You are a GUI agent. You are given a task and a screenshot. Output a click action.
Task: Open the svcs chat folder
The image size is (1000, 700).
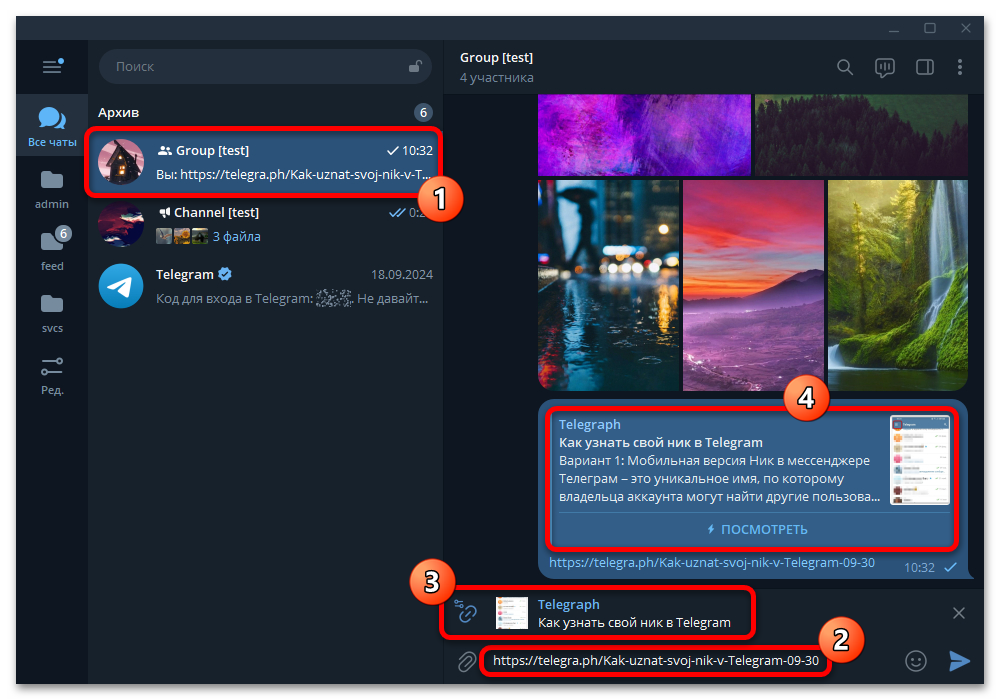coord(52,312)
